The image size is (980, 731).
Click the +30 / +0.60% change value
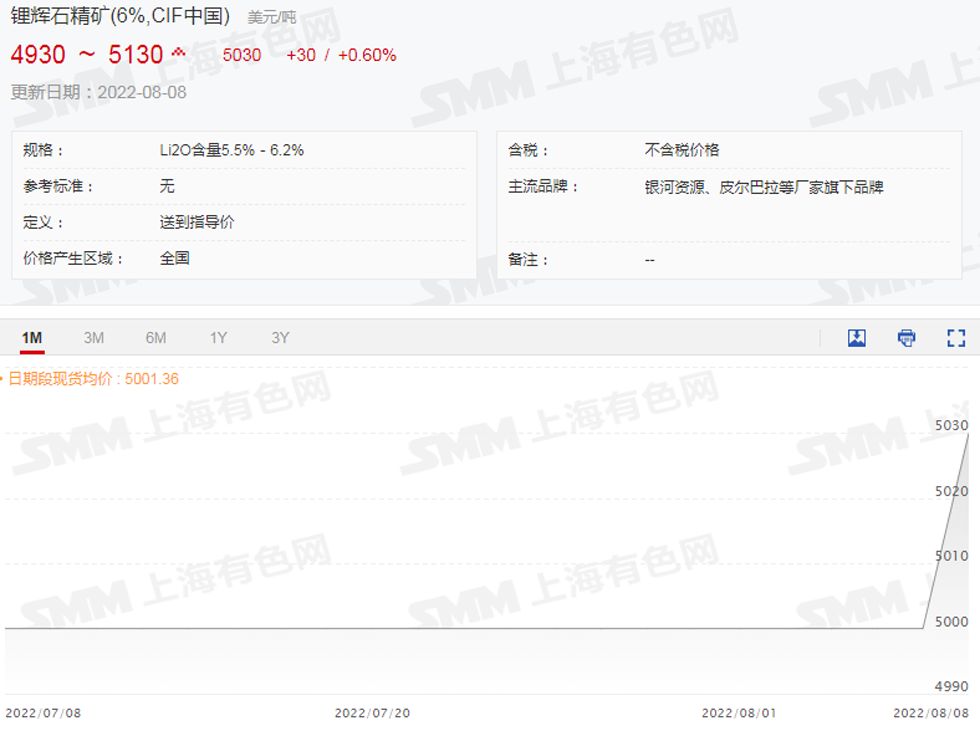click(341, 55)
